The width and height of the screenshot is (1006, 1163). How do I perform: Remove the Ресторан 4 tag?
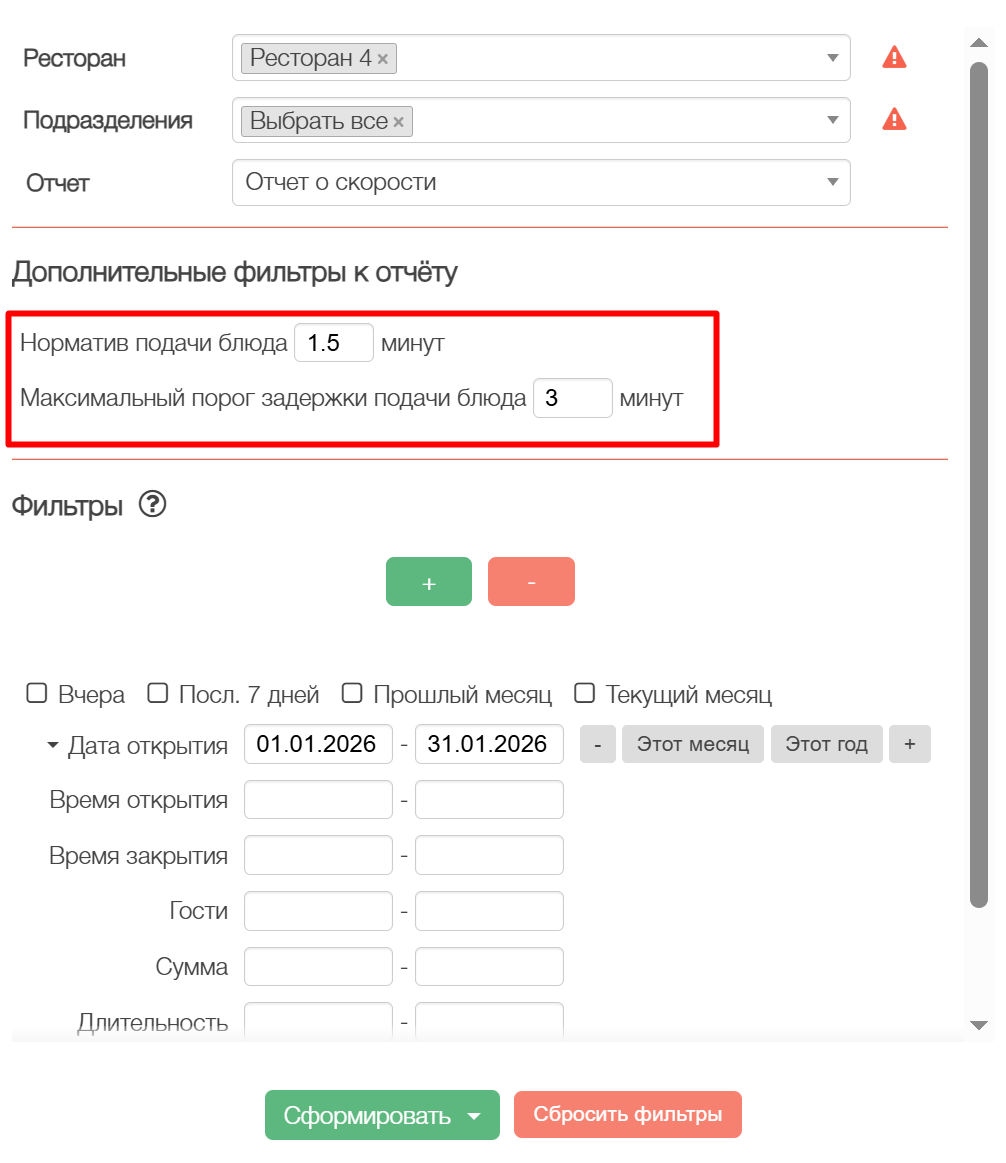pos(383,59)
